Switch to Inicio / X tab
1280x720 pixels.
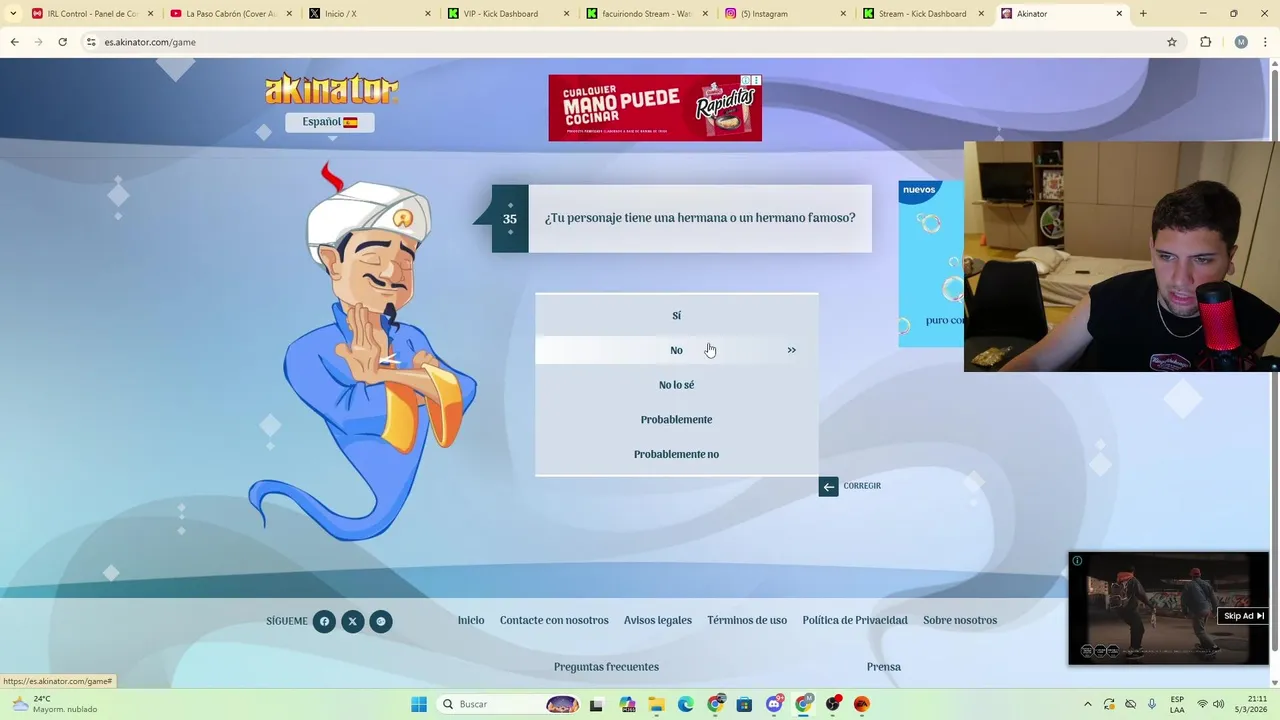pos(368,14)
